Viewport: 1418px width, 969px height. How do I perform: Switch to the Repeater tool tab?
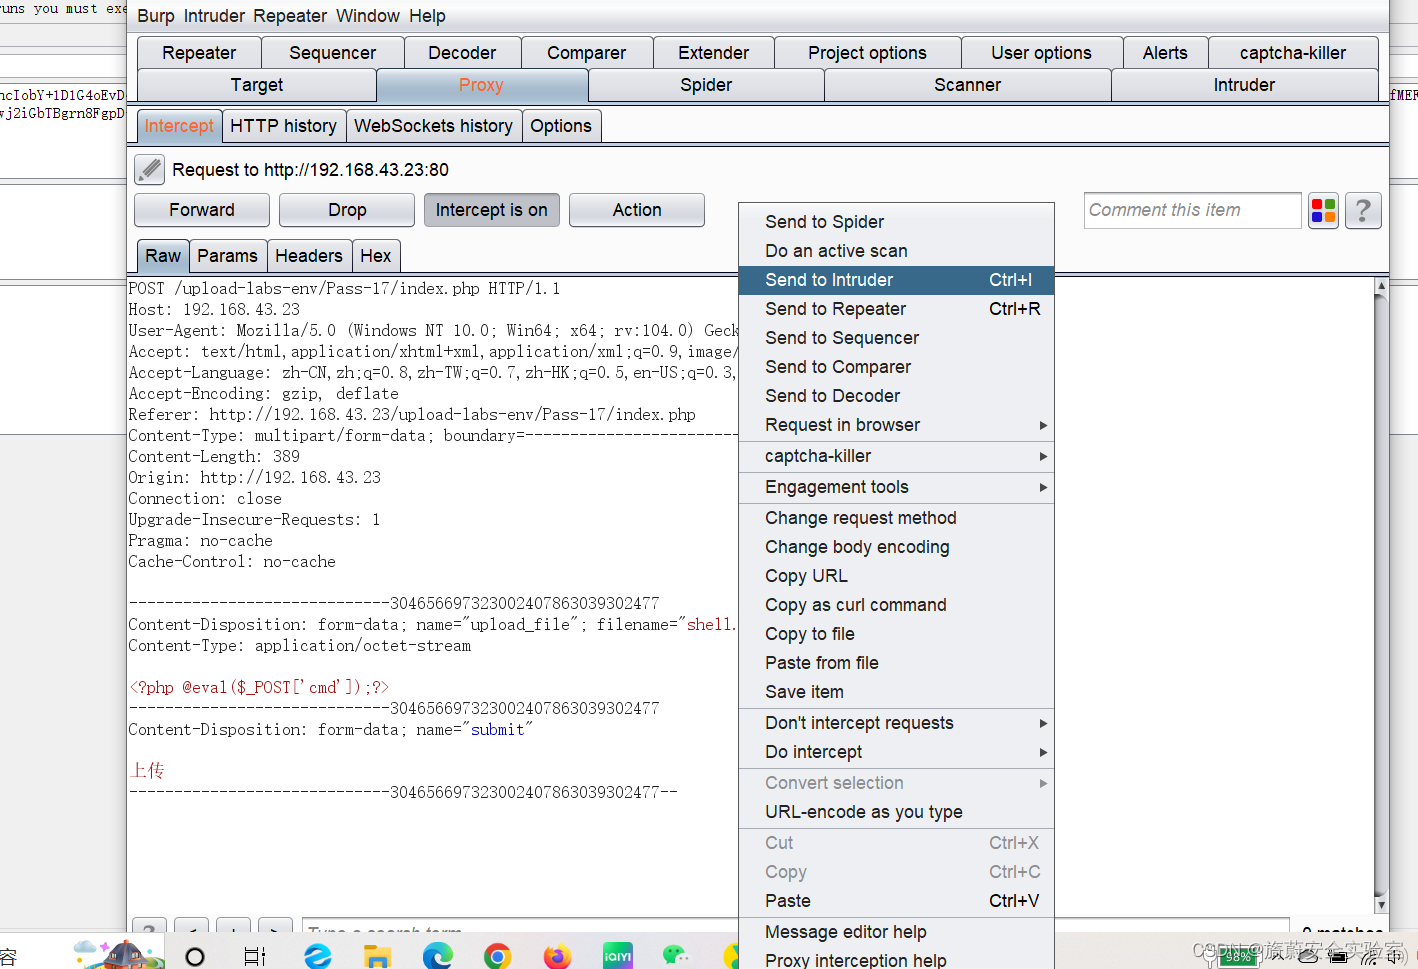199,53
